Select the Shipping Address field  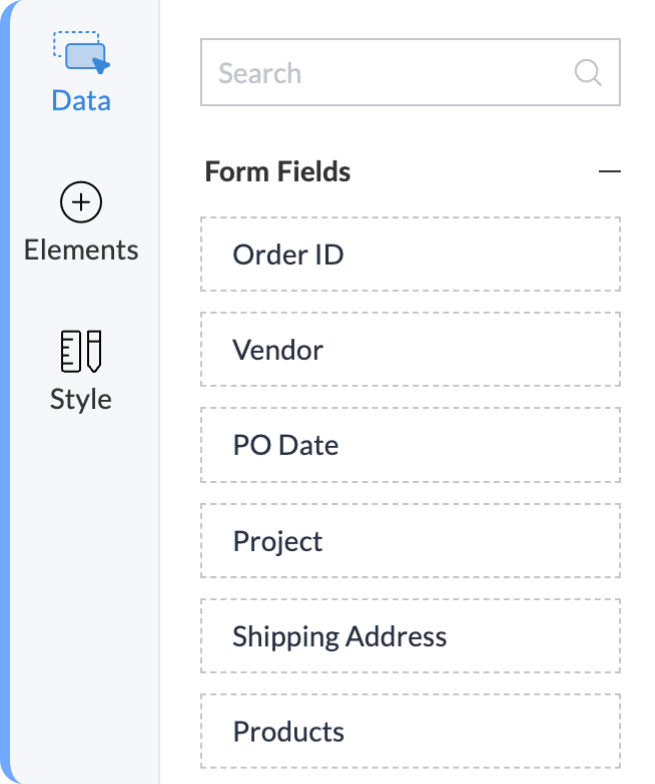pyautogui.click(x=410, y=636)
